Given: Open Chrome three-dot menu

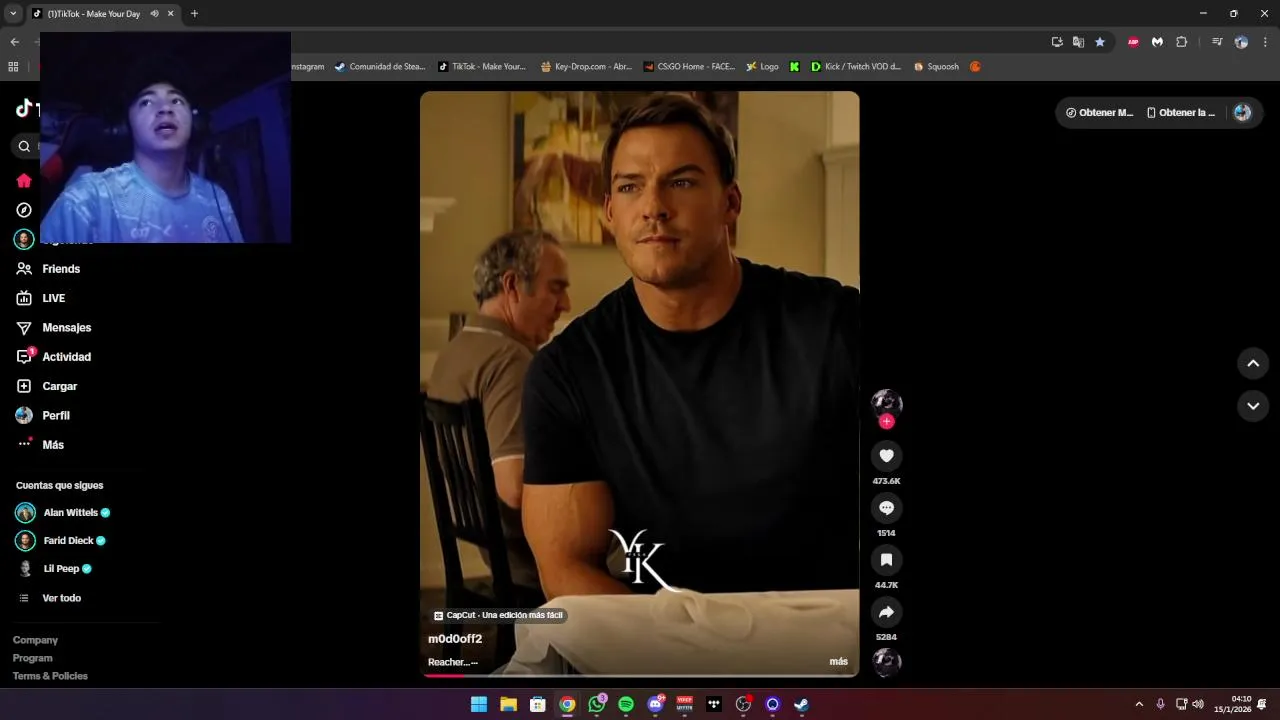Looking at the screenshot, I should tap(1265, 42).
